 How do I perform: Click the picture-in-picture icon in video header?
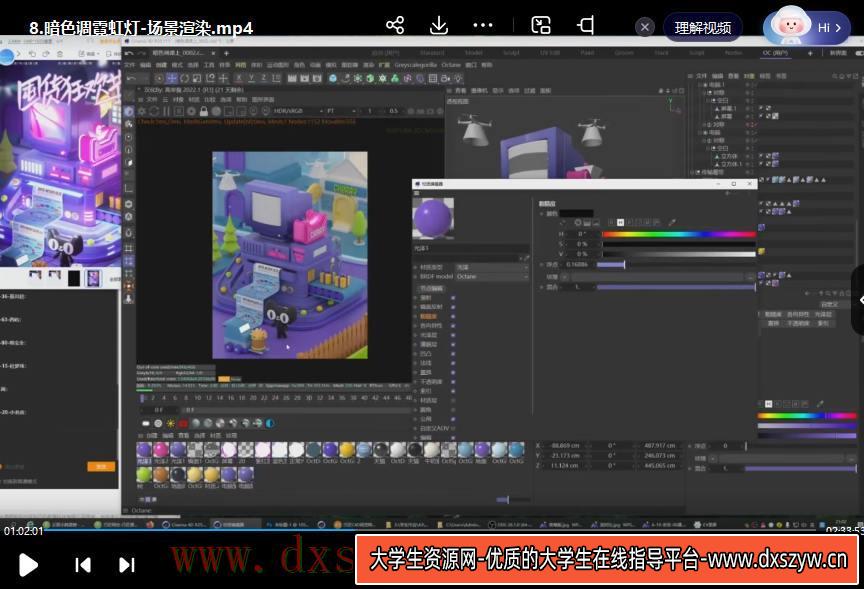[541, 25]
